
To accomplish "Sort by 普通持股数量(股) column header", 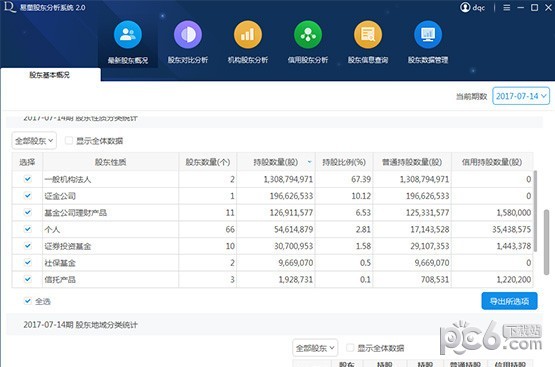I will (412, 162).
